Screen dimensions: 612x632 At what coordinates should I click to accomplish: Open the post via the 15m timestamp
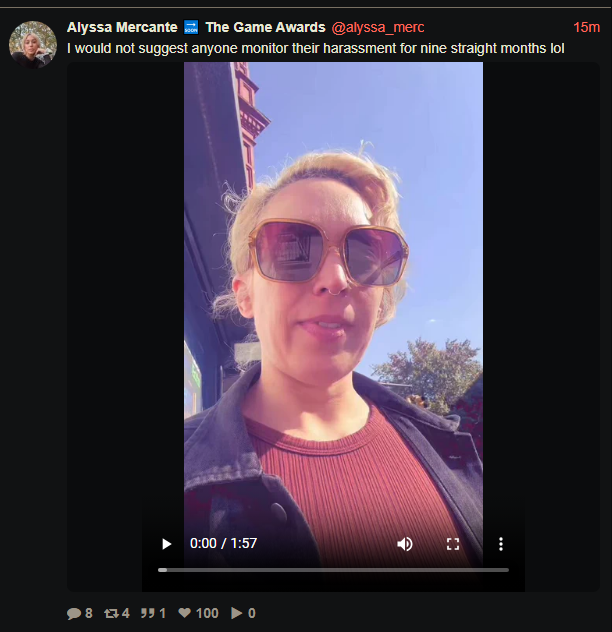[x=587, y=27]
